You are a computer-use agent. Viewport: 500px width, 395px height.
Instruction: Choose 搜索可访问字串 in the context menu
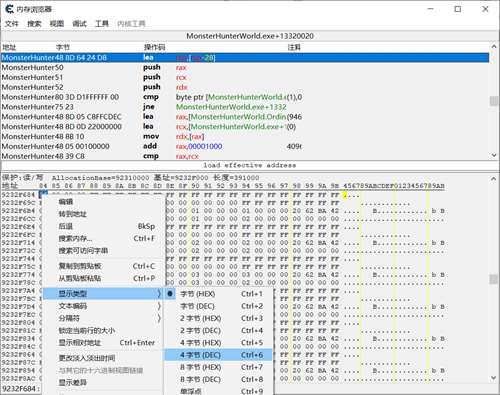point(104,251)
